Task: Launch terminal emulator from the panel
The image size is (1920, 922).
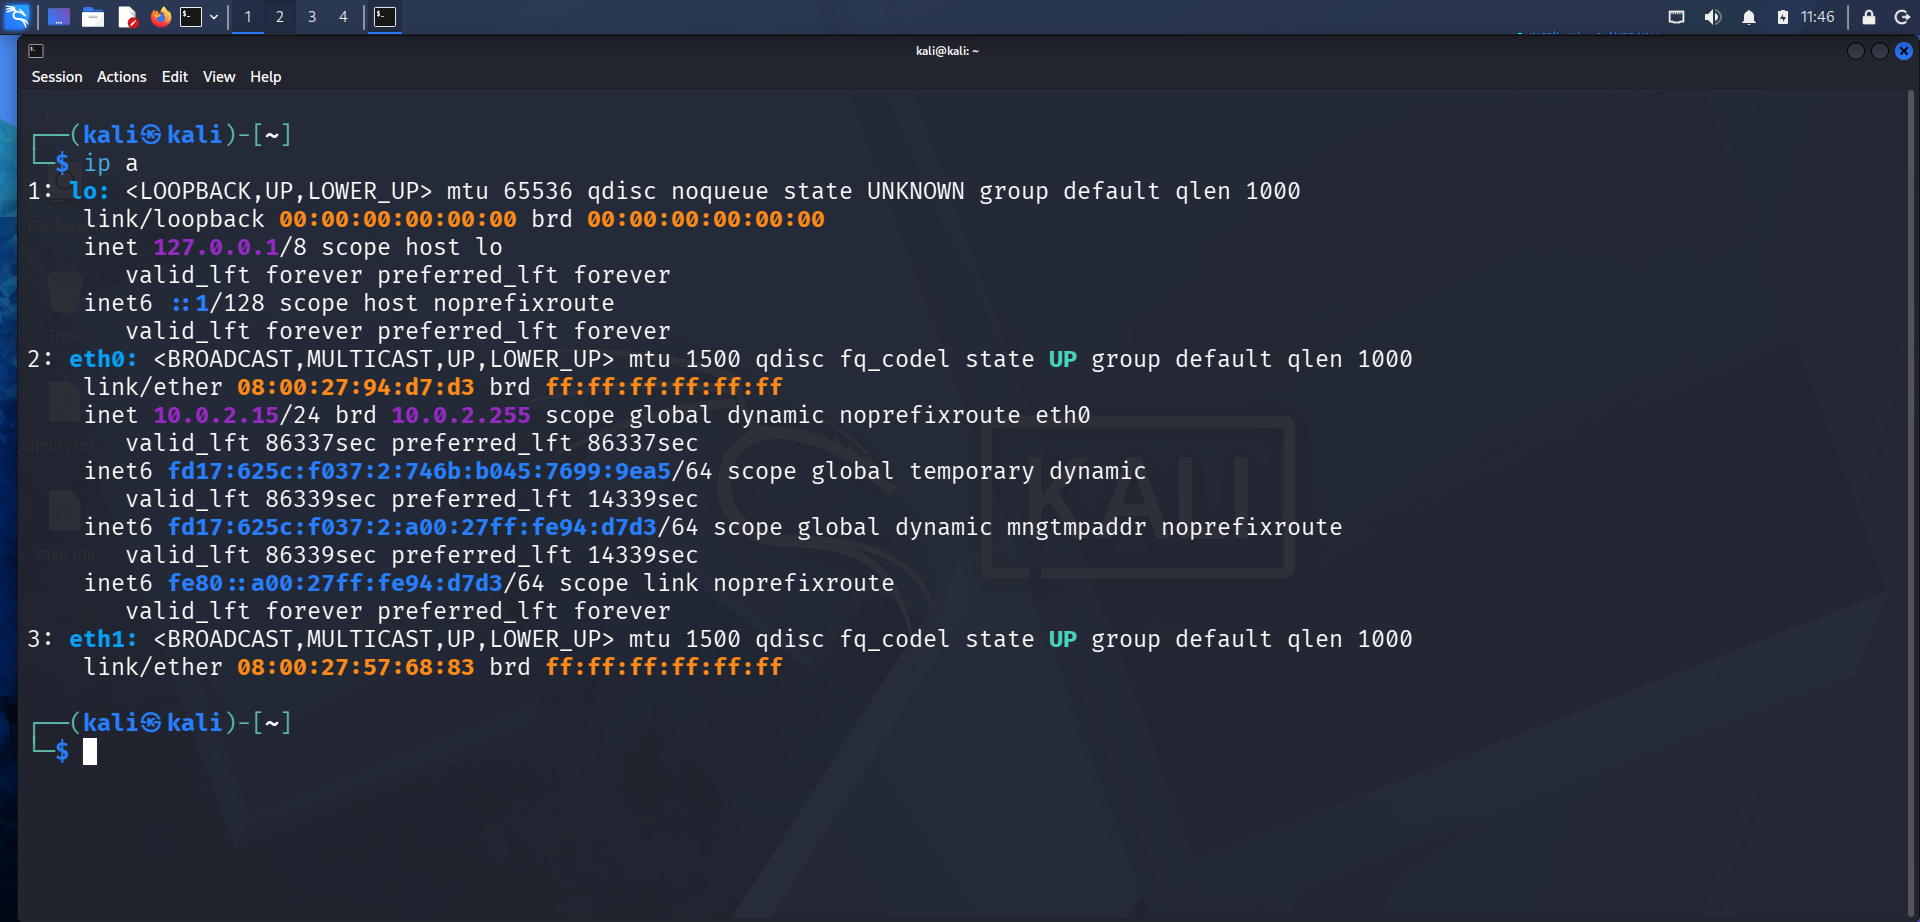Action: coord(191,17)
